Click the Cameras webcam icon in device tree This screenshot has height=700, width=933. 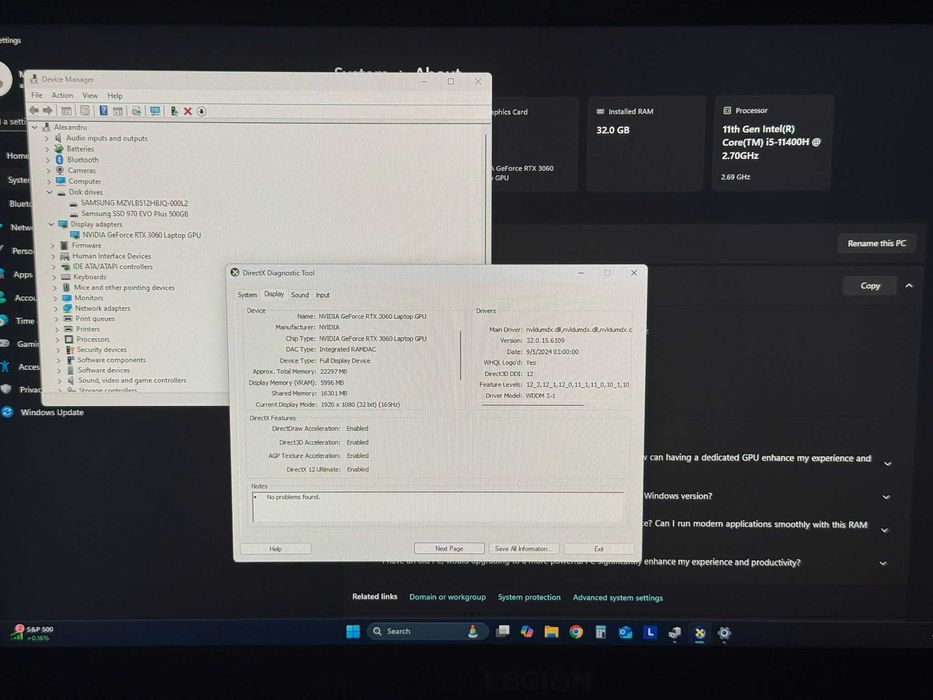pyautogui.click(x=60, y=170)
